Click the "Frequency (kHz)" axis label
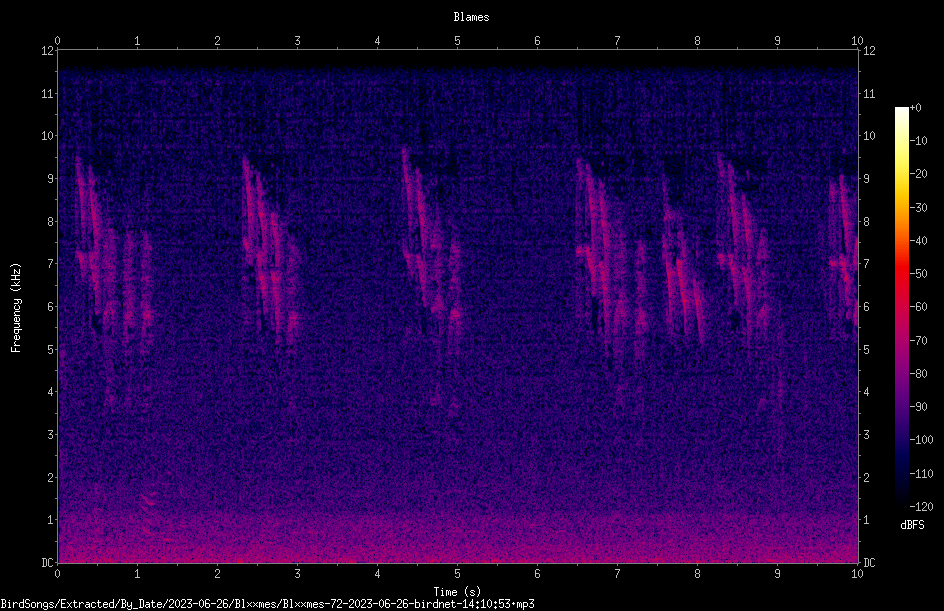 pos(16,308)
